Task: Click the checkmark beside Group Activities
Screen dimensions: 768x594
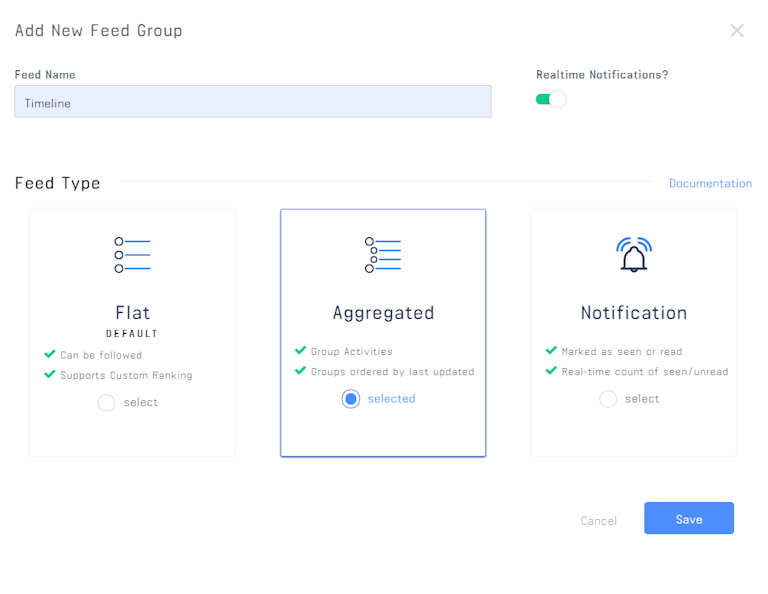Action: point(301,351)
